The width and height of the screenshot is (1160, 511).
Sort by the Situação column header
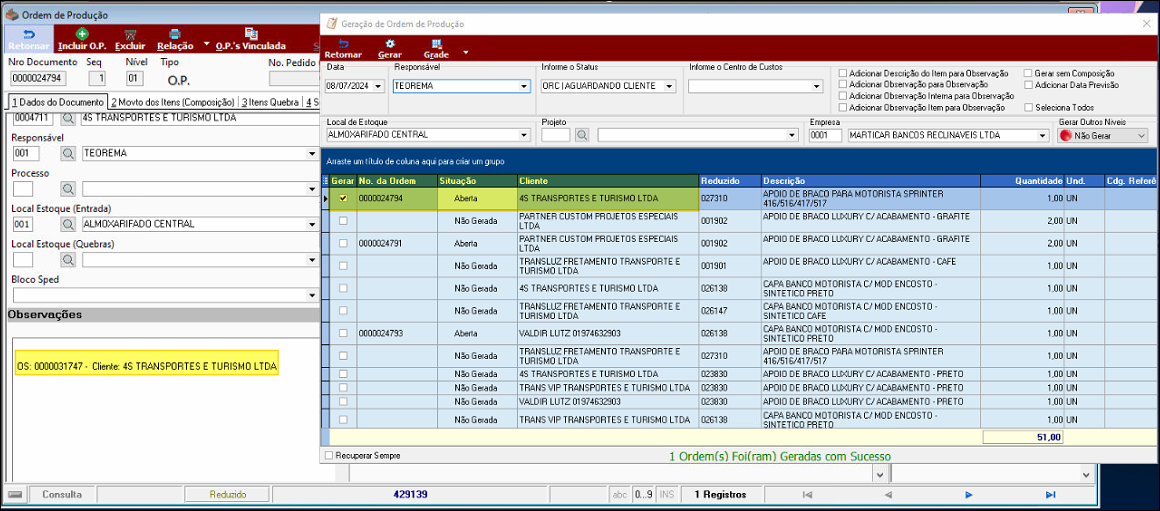click(x=476, y=180)
